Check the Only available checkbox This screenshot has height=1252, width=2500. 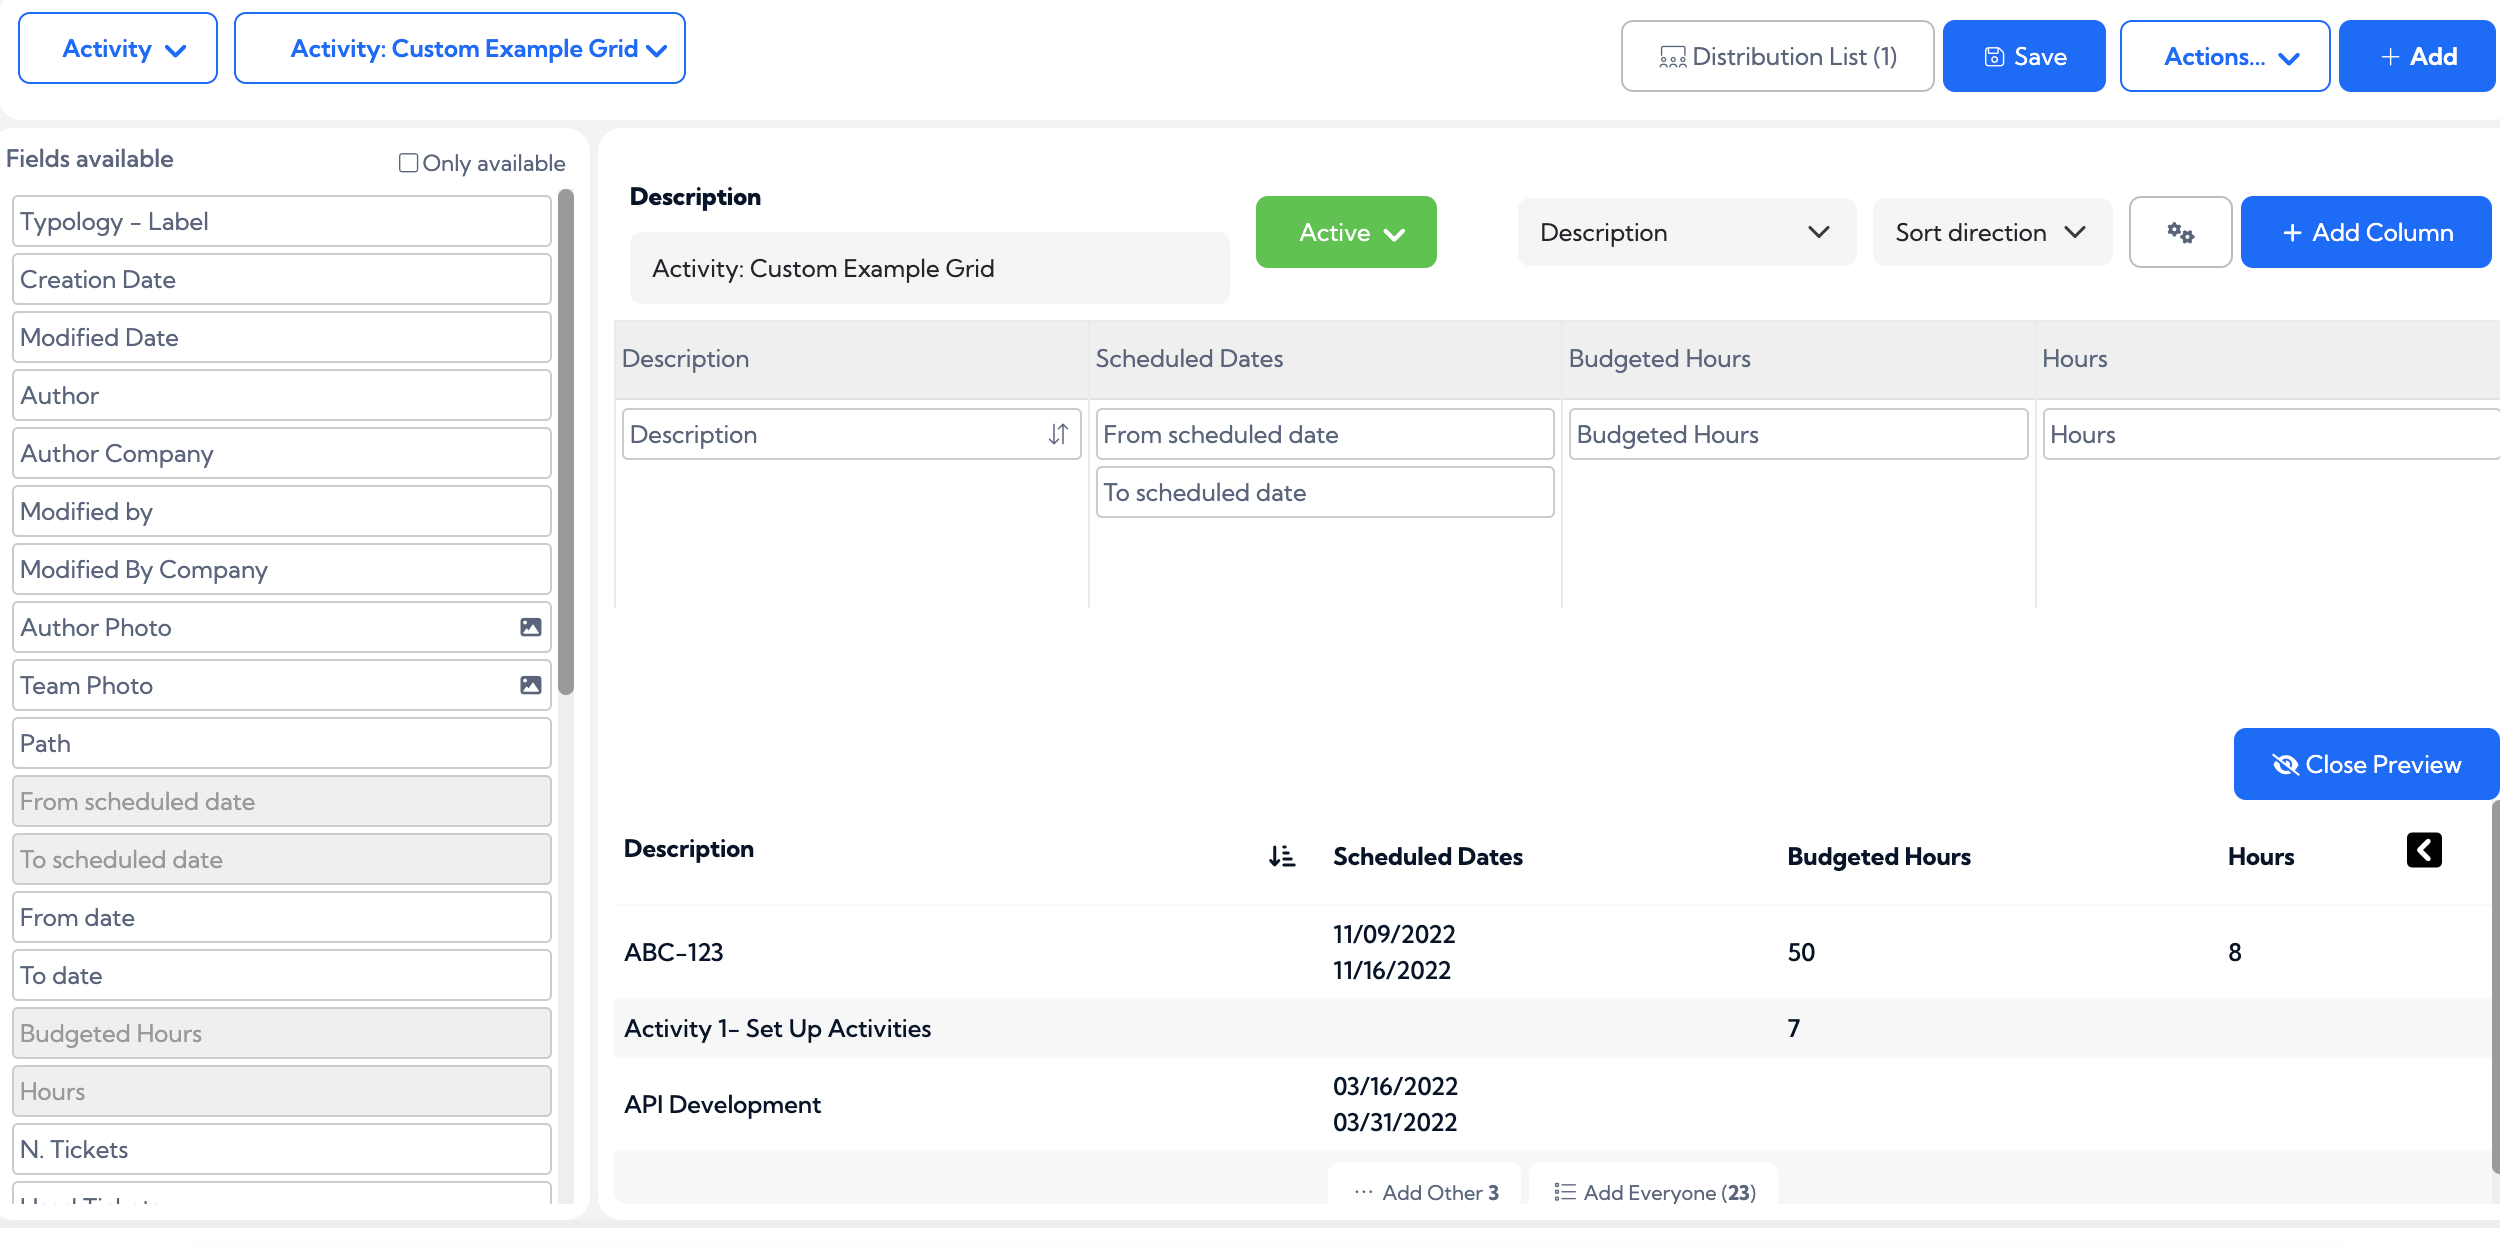406,162
